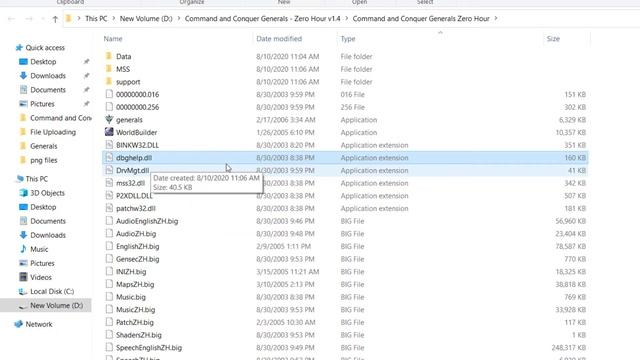This screenshot has height=360, width=640.
Task: Click the Desktop icon under This PC
Action: (23, 207)
